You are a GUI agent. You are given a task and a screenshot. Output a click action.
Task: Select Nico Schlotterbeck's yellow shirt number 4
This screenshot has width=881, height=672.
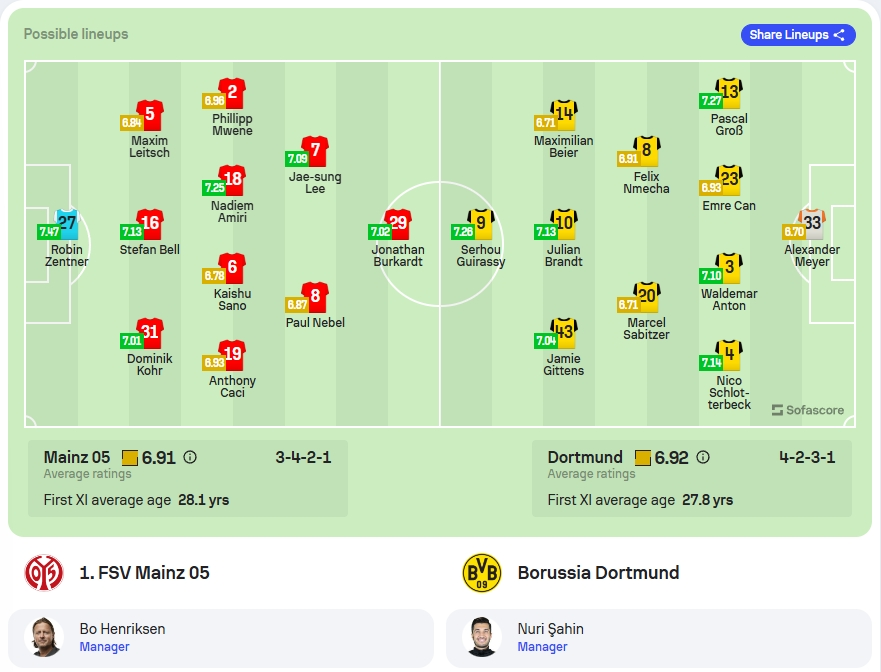[x=730, y=355]
